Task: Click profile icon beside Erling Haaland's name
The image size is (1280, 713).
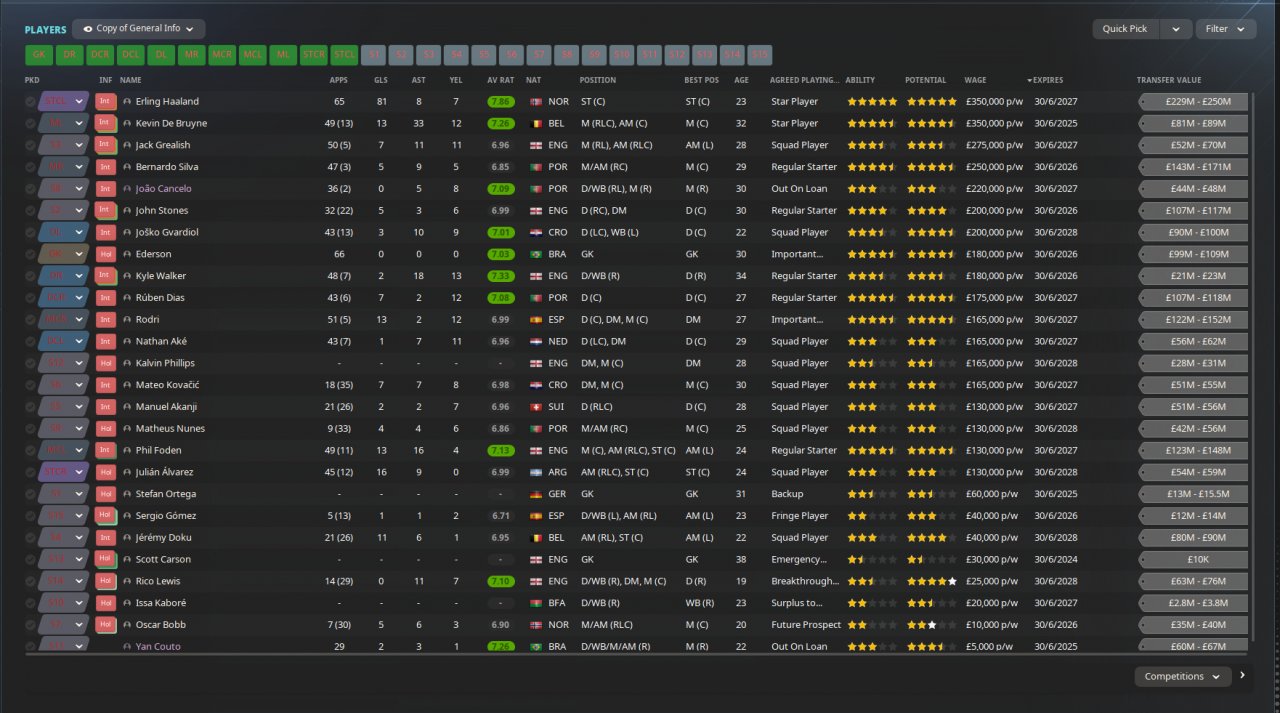Action: (128, 101)
